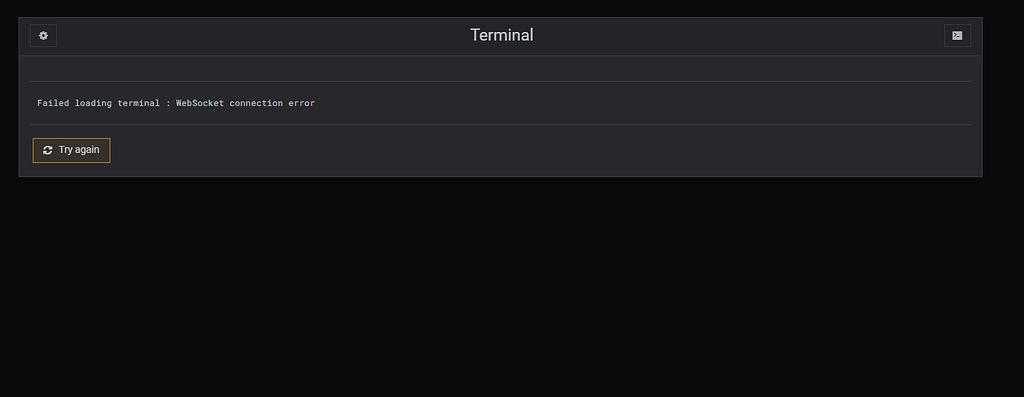Click the Terminal panel title
1024x397 pixels.
pos(502,35)
